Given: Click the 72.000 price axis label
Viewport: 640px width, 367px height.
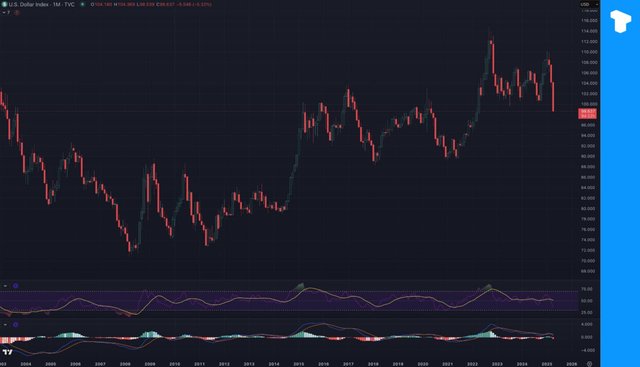Looking at the screenshot, I should 589,250.
